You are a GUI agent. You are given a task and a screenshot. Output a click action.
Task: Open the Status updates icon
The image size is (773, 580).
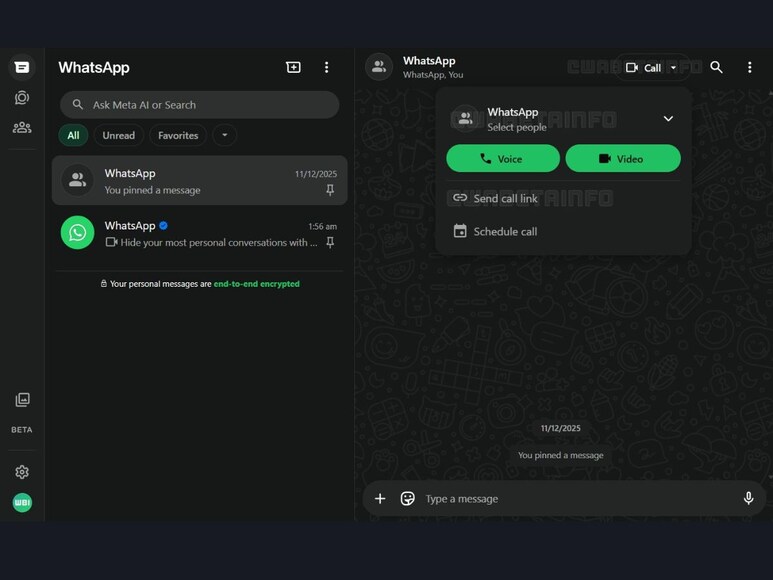22,98
